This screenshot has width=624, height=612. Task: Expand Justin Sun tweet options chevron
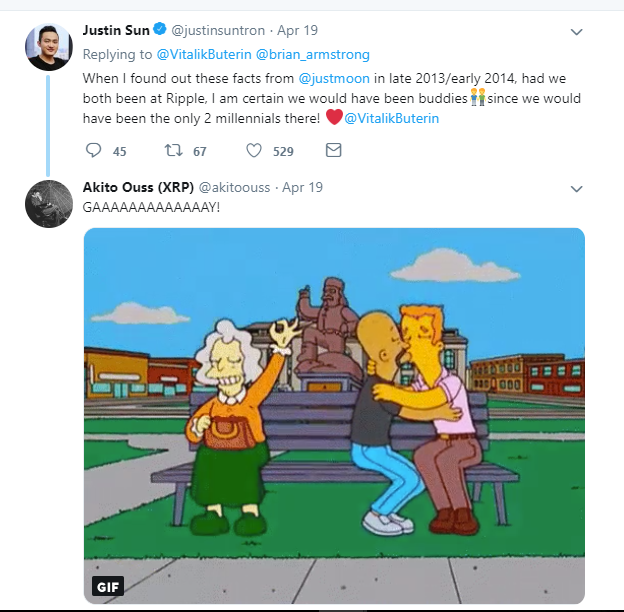[x=576, y=32]
